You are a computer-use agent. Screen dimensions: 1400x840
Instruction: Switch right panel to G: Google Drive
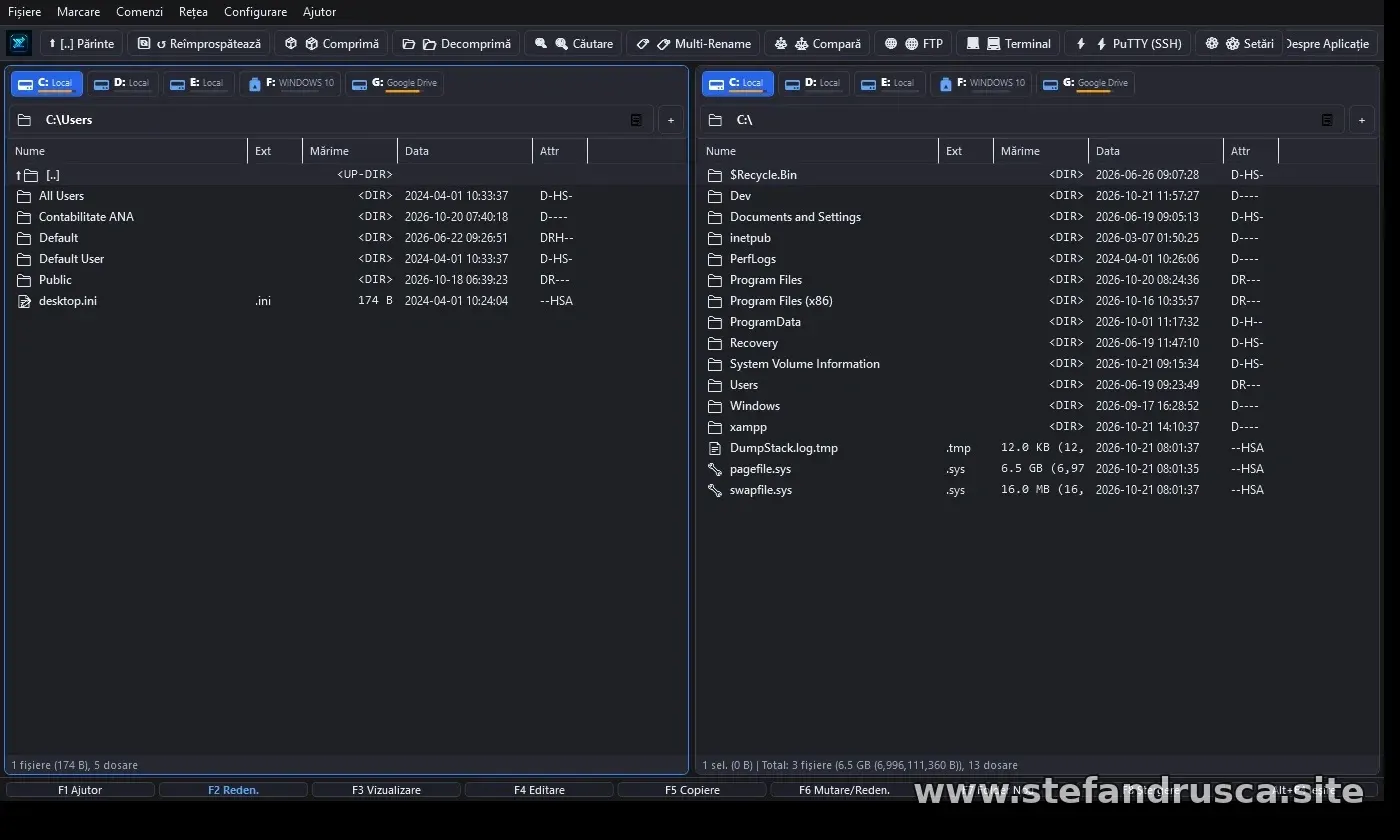click(x=1086, y=84)
